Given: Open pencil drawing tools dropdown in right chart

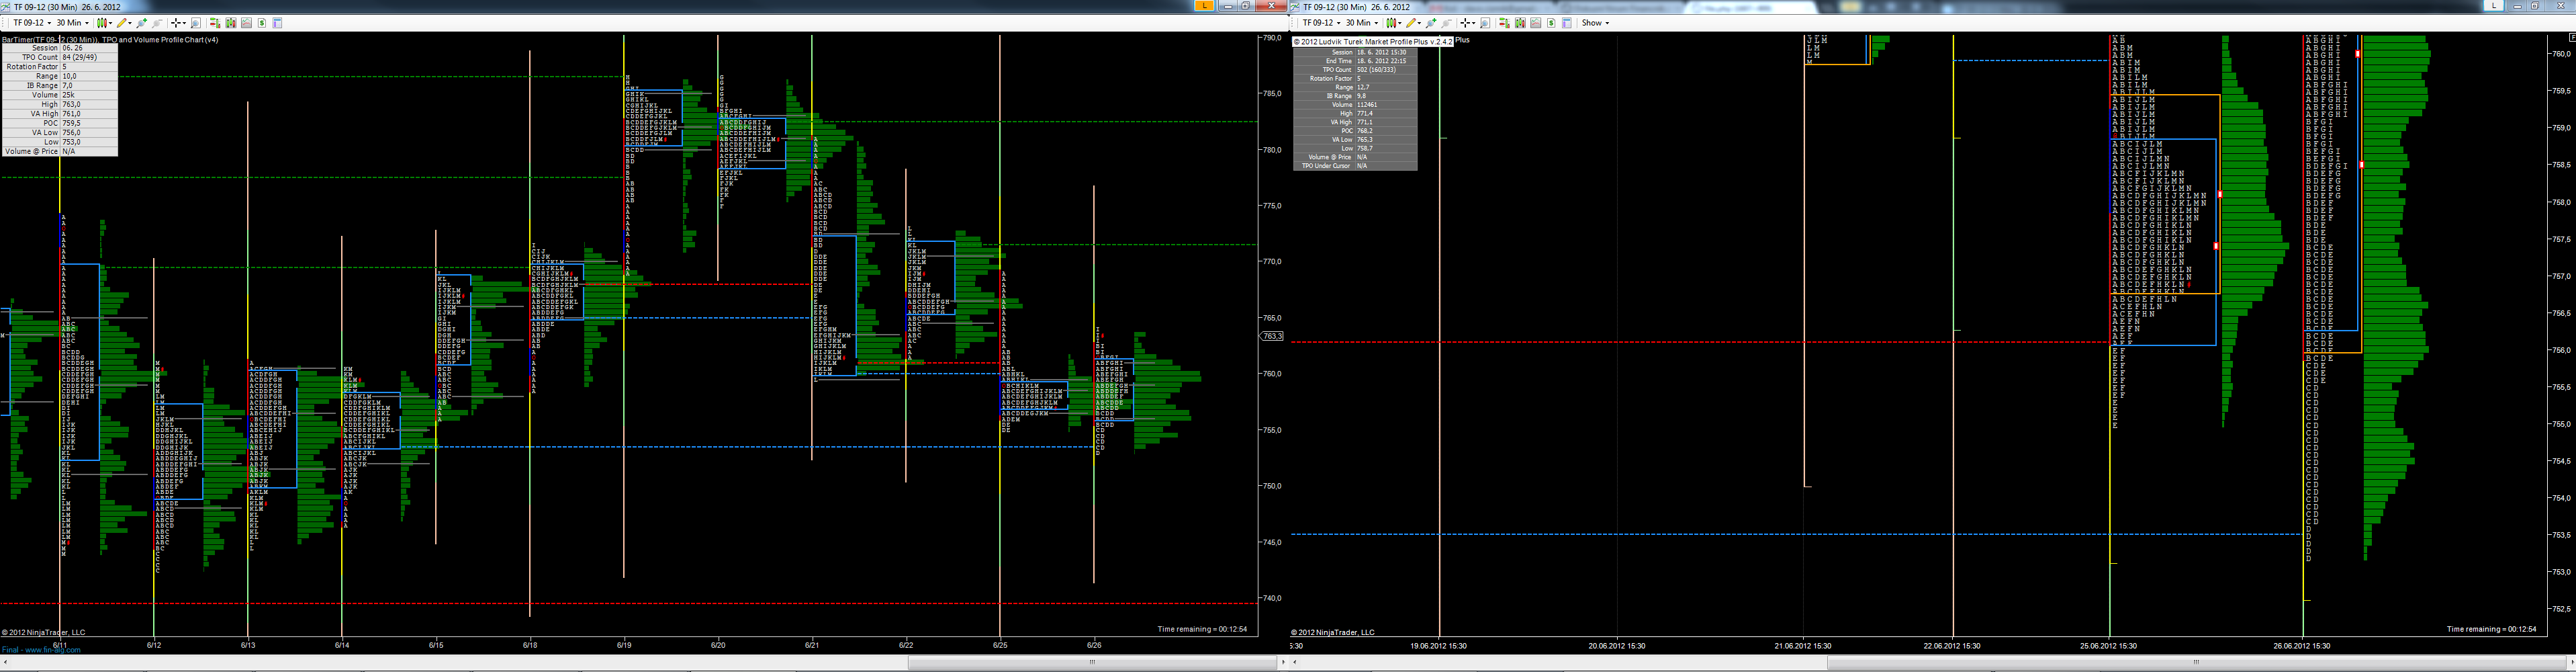Looking at the screenshot, I should pos(1413,23).
